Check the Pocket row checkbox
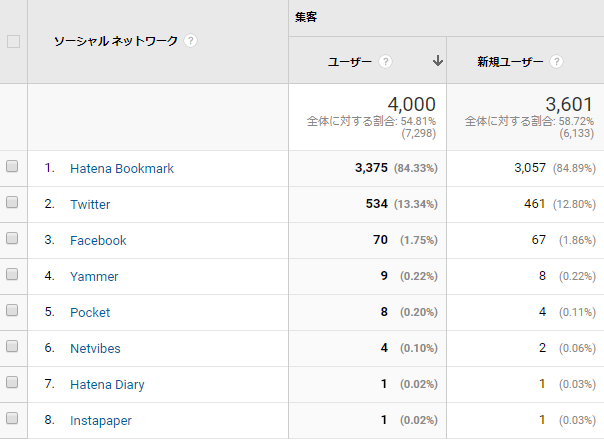The image size is (604, 440). pyautogui.click(x=12, y=310)
